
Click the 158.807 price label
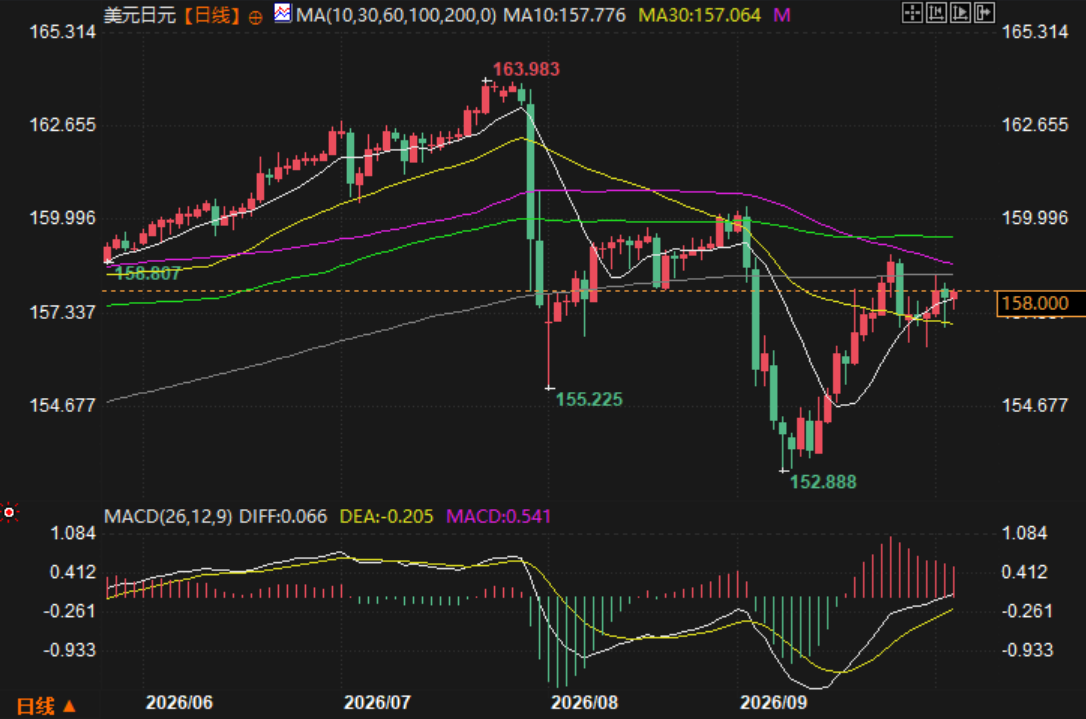pyautogui.click(x=148, y=274)
